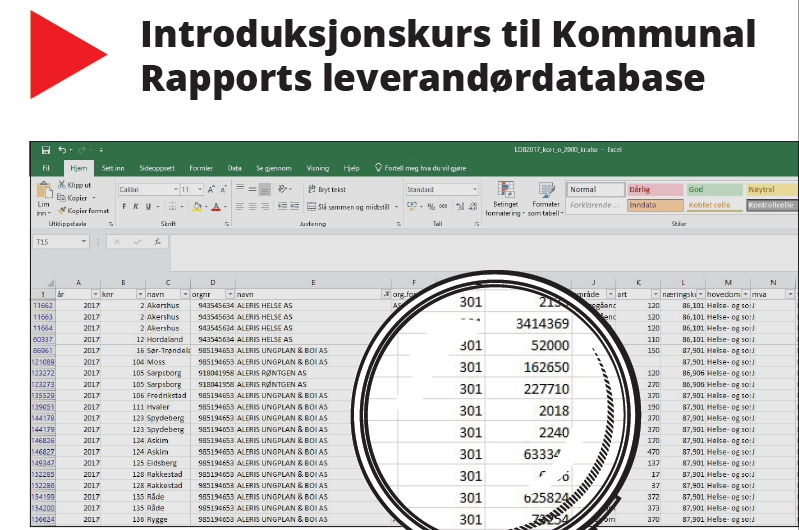This screenshot has width=799, height=530.
Task: Open Formater som tabell menu
Action: click(546, 199)
